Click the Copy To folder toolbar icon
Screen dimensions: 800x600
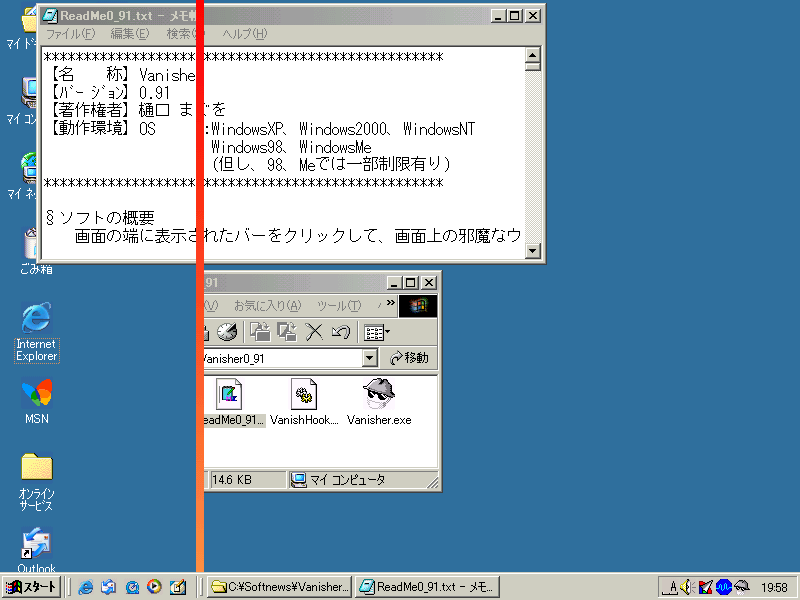point(287,332)
